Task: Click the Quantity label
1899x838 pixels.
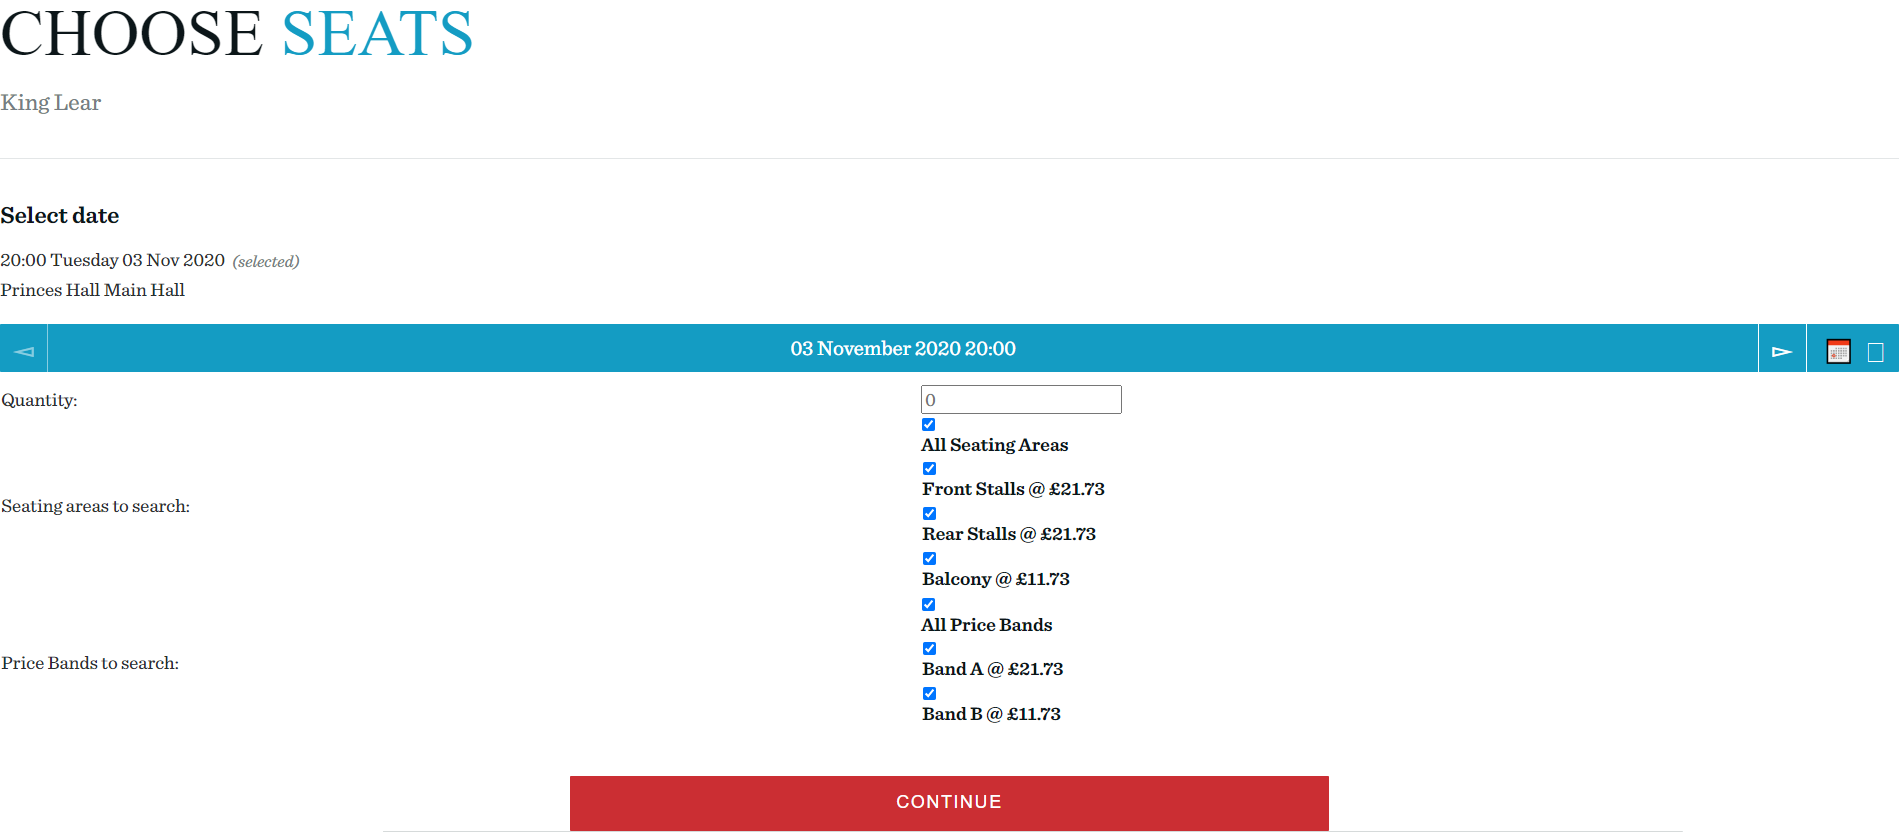Action: [x=39, y=400]
